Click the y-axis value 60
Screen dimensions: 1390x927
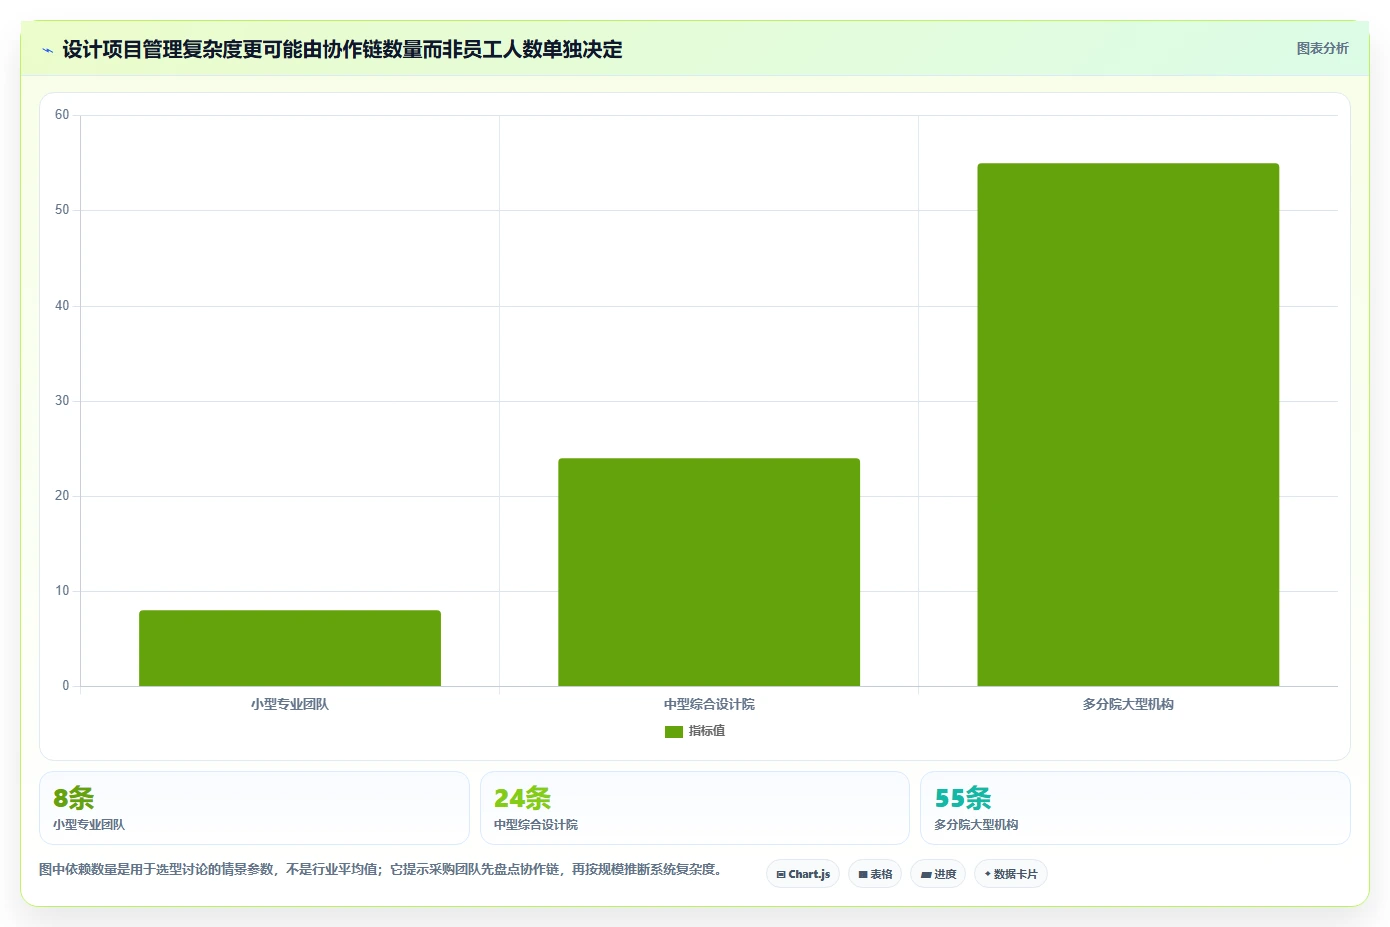(x=62, y=115)
